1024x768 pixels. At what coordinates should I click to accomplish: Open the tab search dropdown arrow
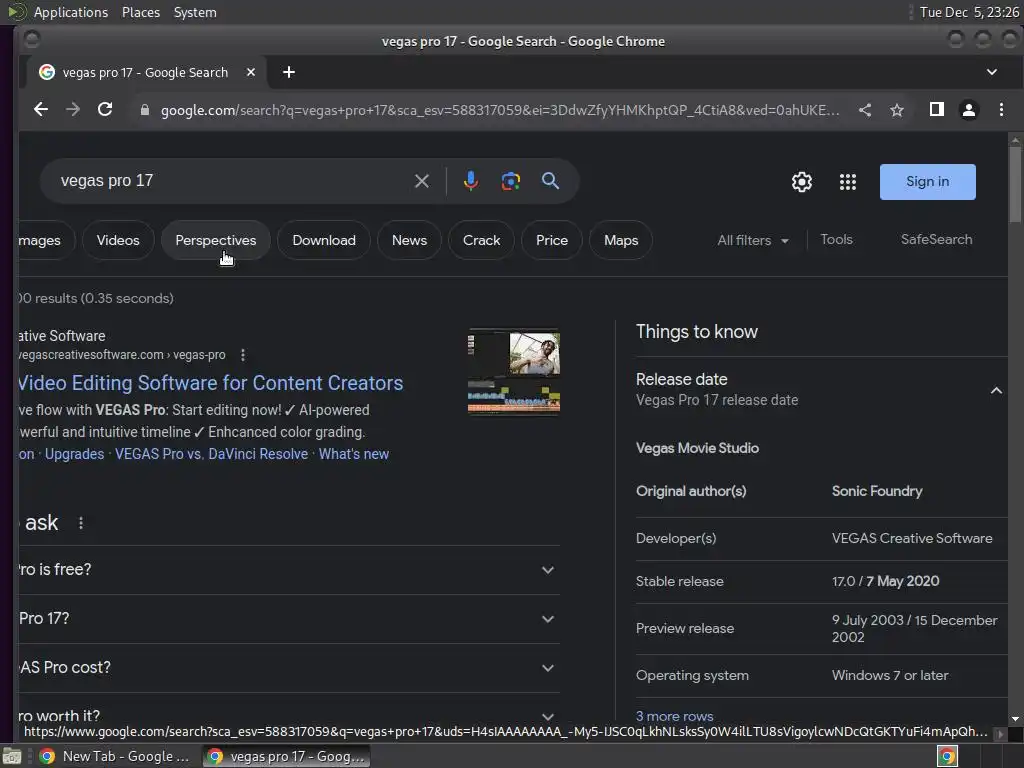coord(991,72)
